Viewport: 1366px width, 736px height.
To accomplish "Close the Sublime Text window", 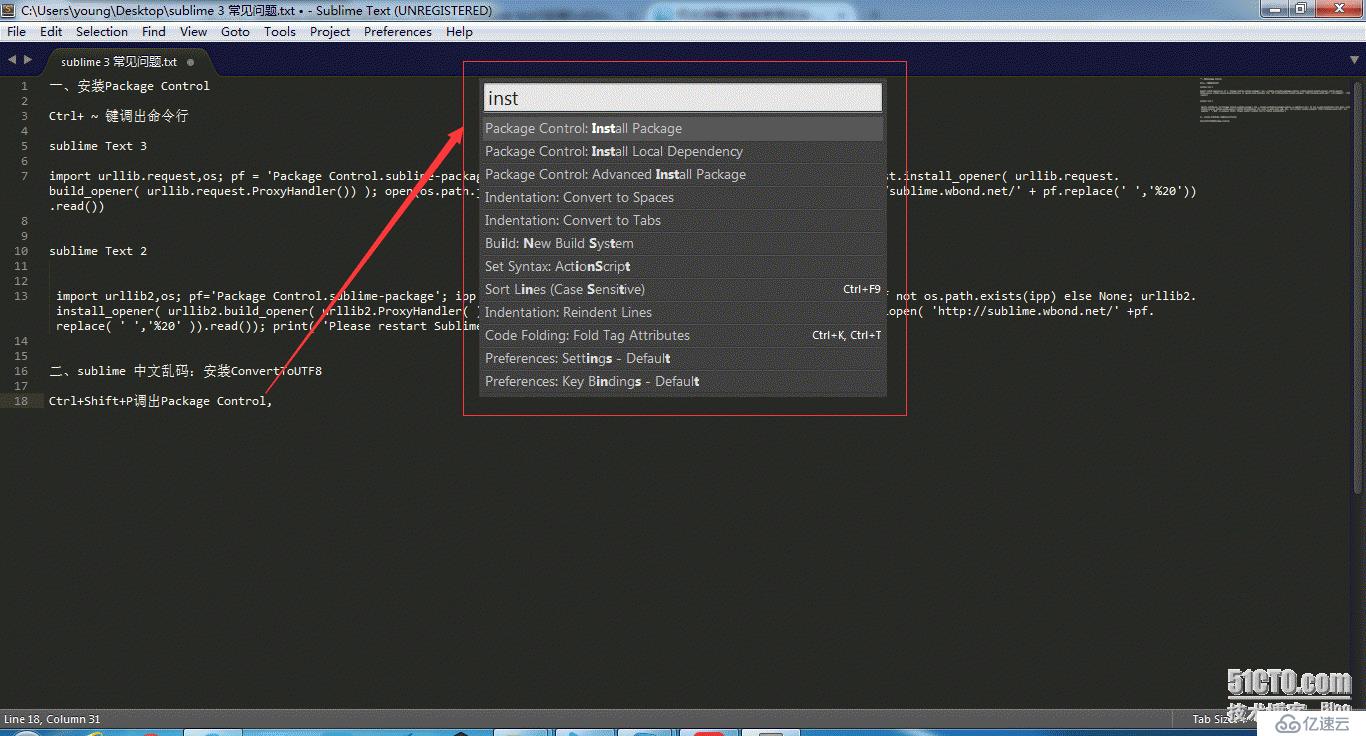I will point(1337,9).
